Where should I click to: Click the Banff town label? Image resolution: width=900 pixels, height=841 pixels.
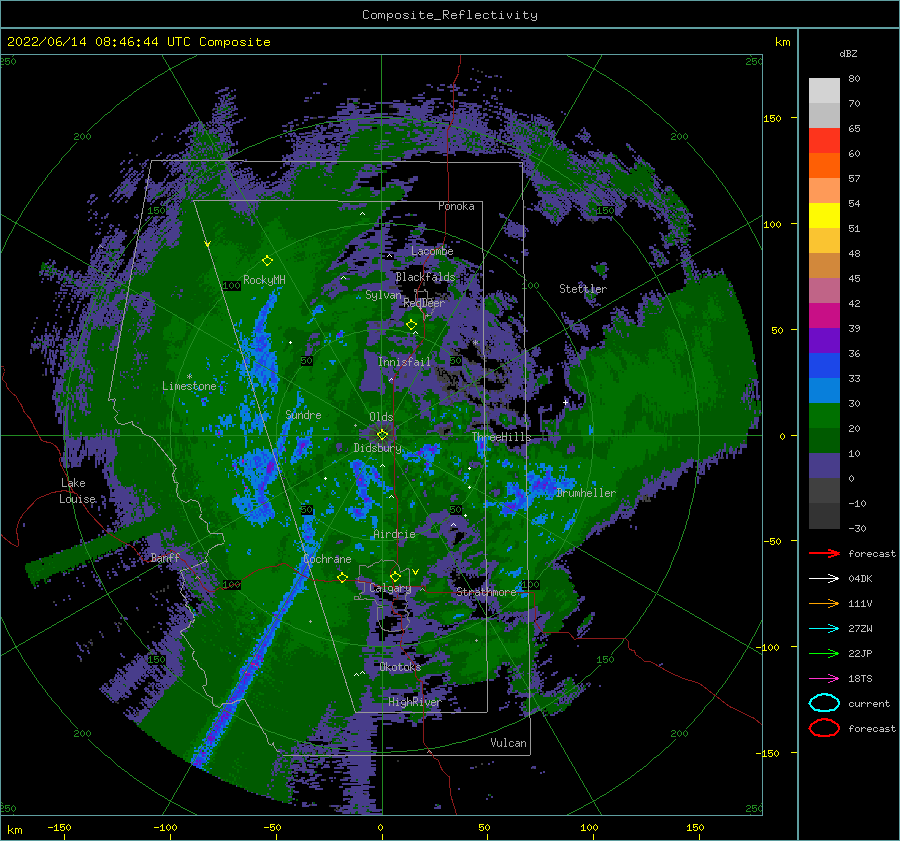coord(165,557)
